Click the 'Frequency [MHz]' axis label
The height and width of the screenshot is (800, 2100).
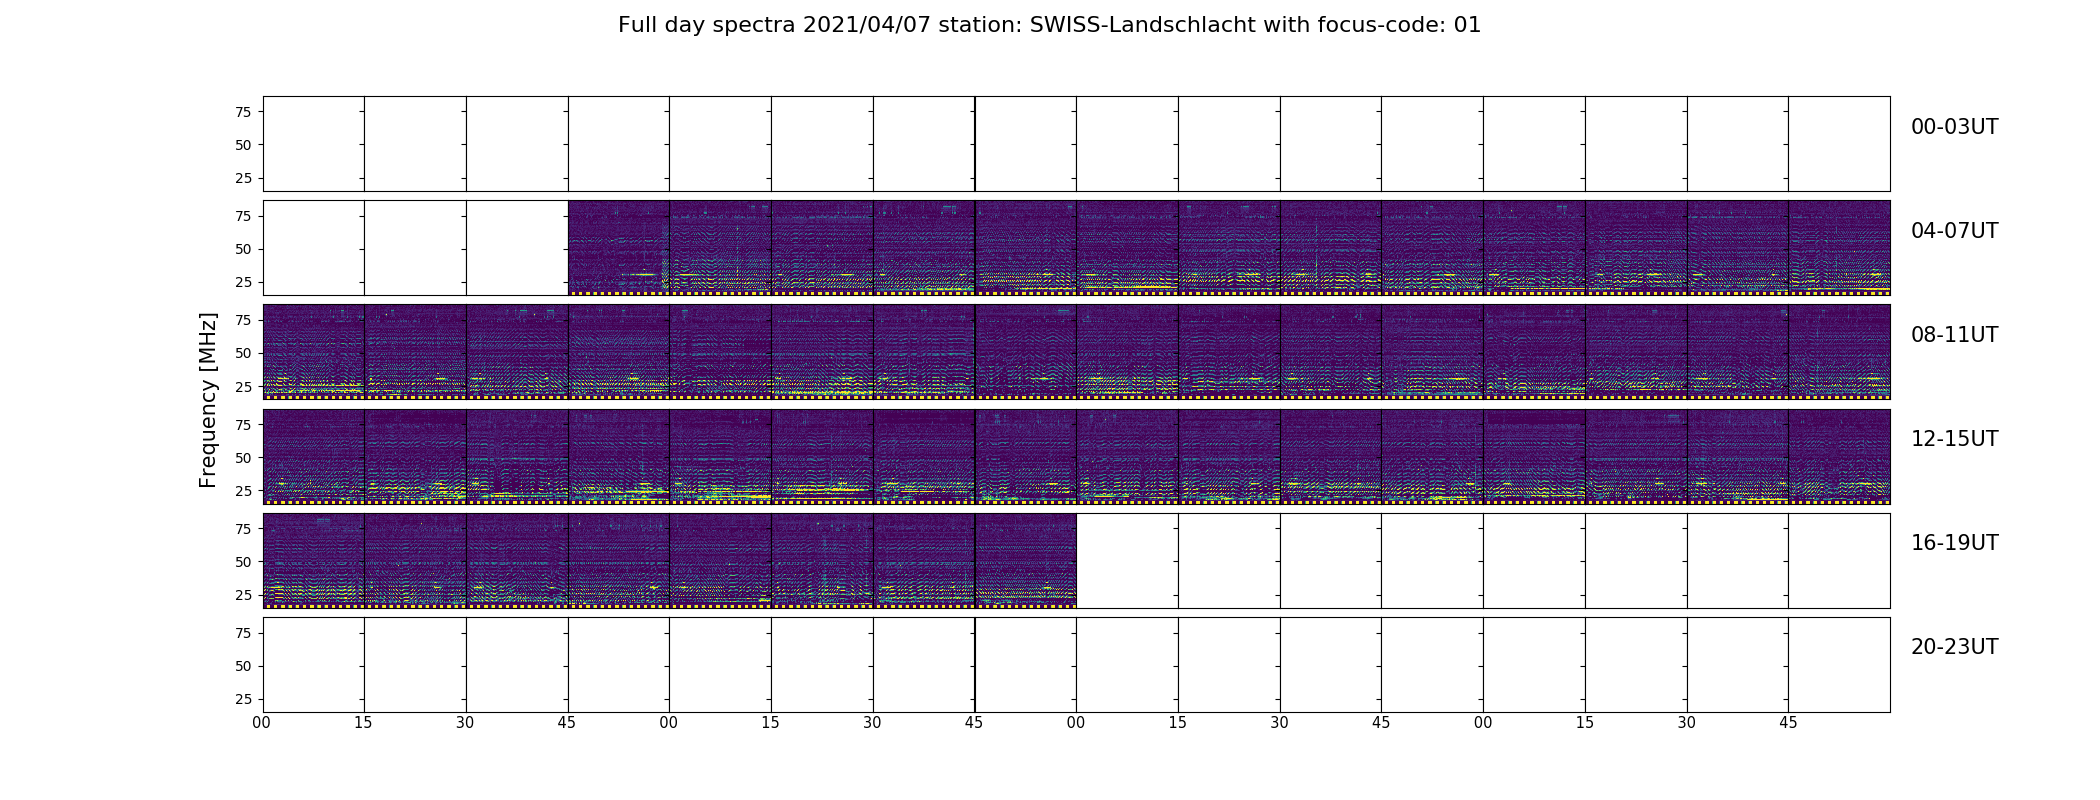click(x=208, y=400)
